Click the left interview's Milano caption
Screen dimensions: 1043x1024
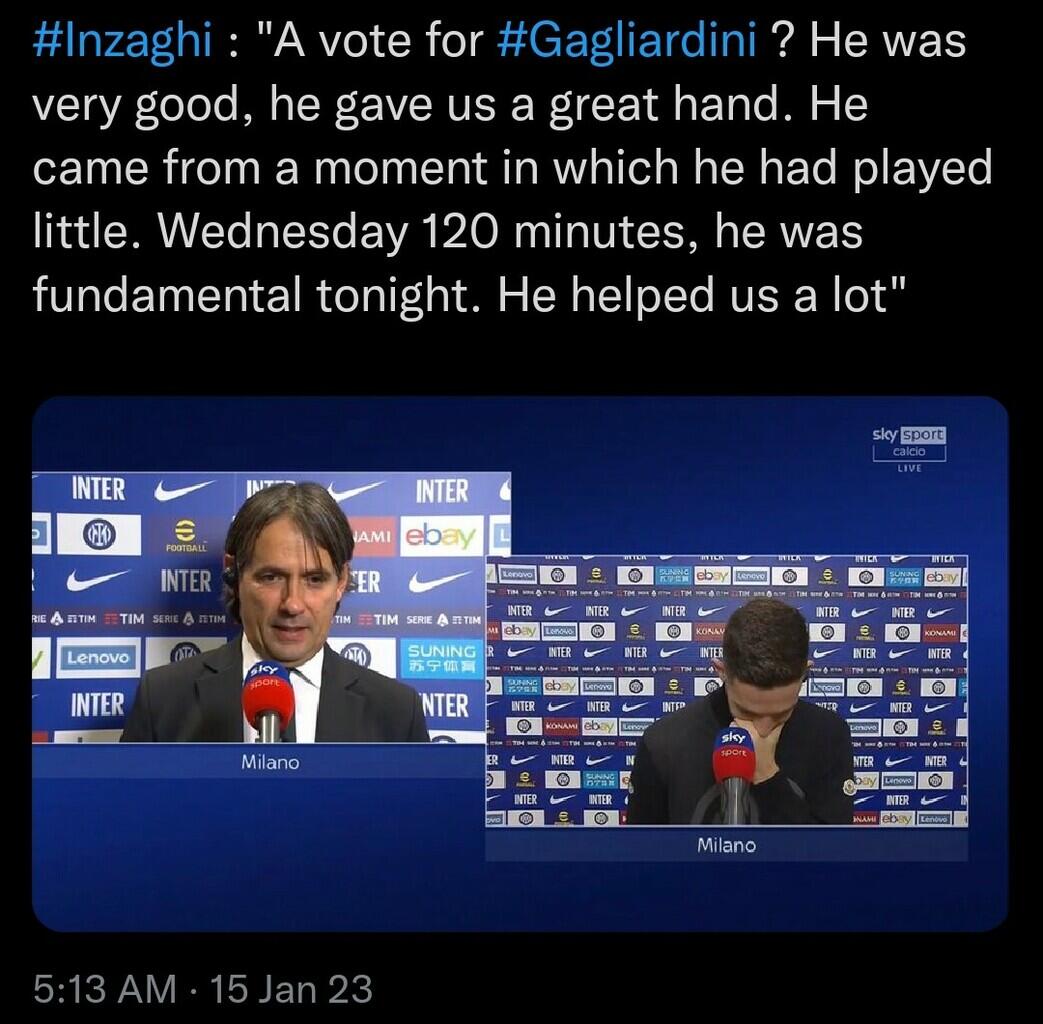(x=270, y=762)
